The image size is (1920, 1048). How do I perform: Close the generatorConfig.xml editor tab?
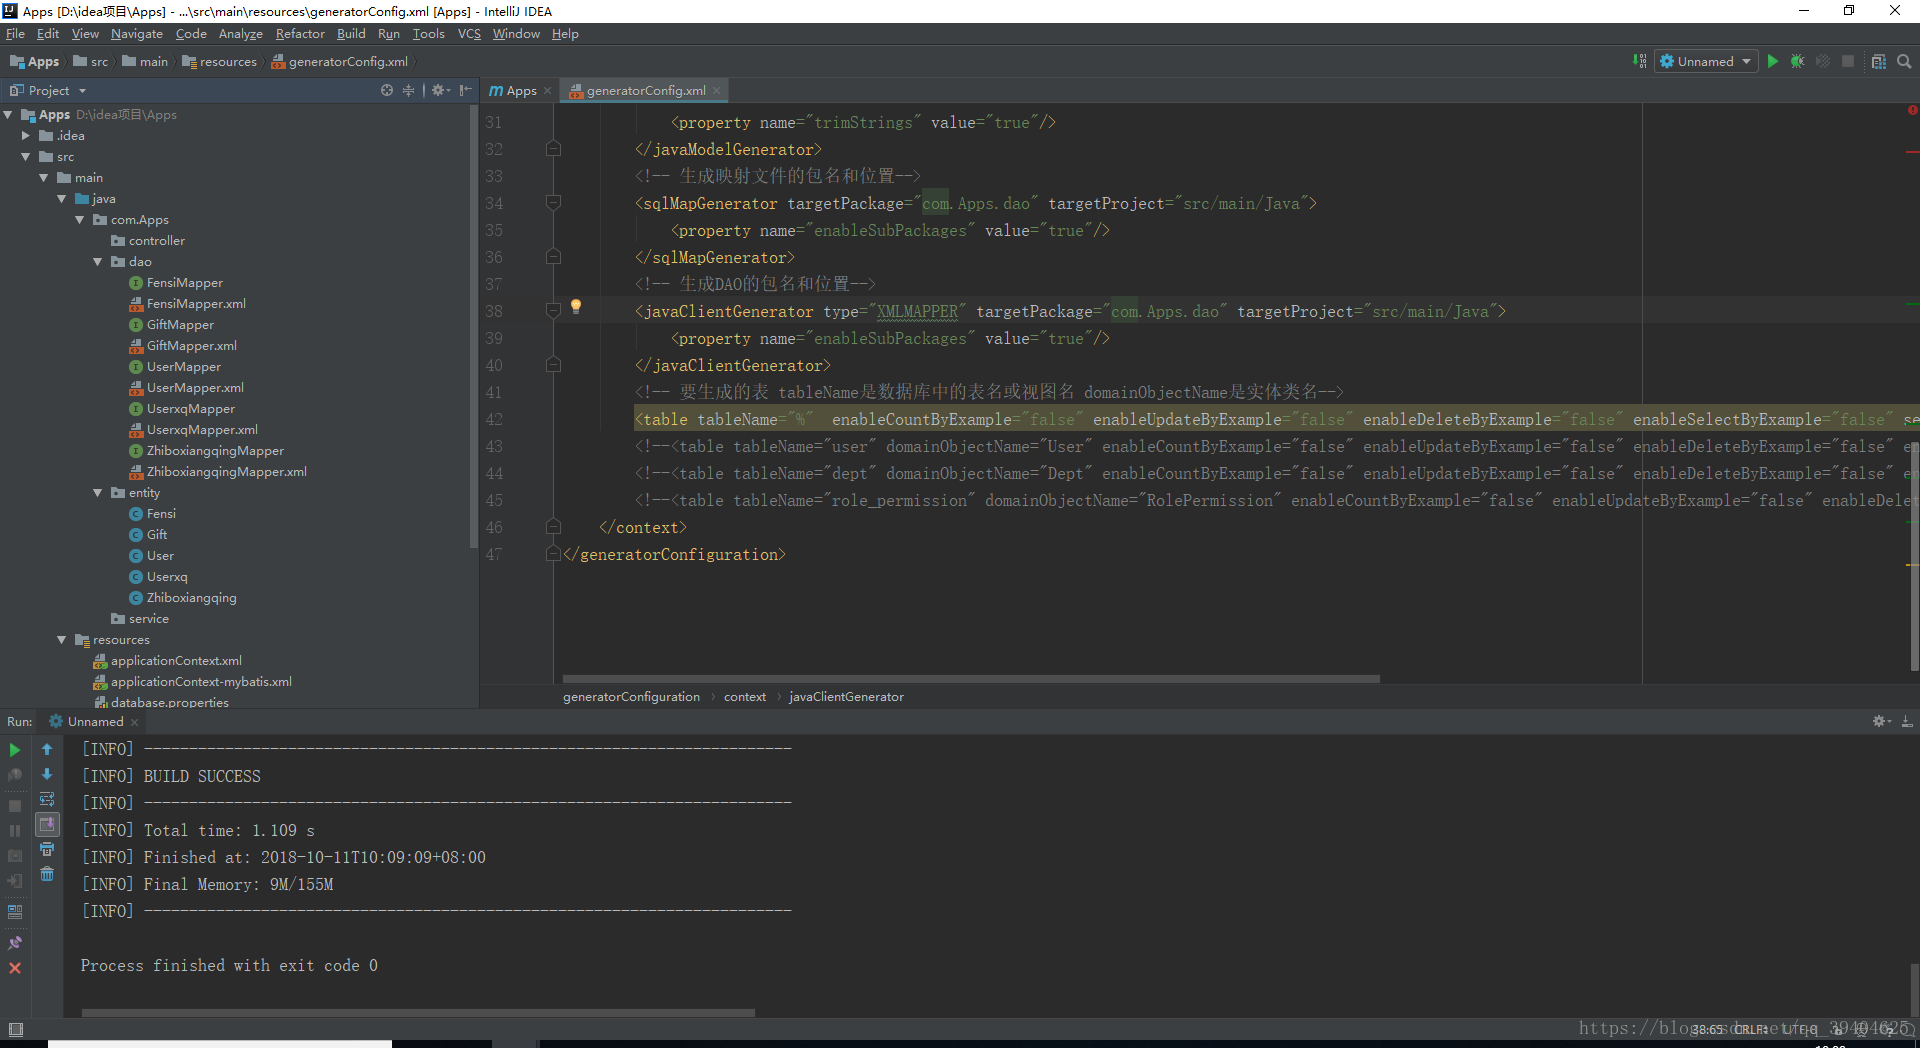coord(717,91)
